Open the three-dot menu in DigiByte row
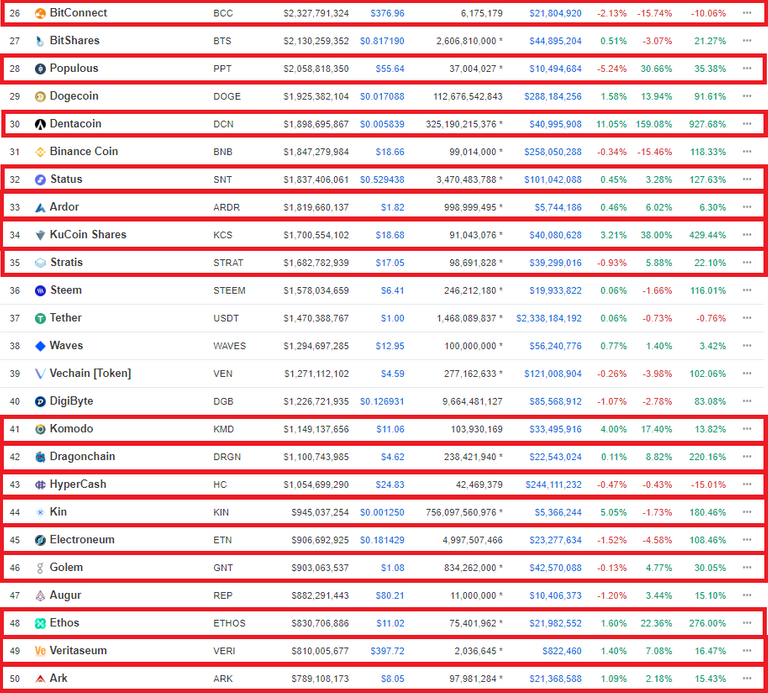The height and width of the screenshot is (693, 768). point(747,401)
